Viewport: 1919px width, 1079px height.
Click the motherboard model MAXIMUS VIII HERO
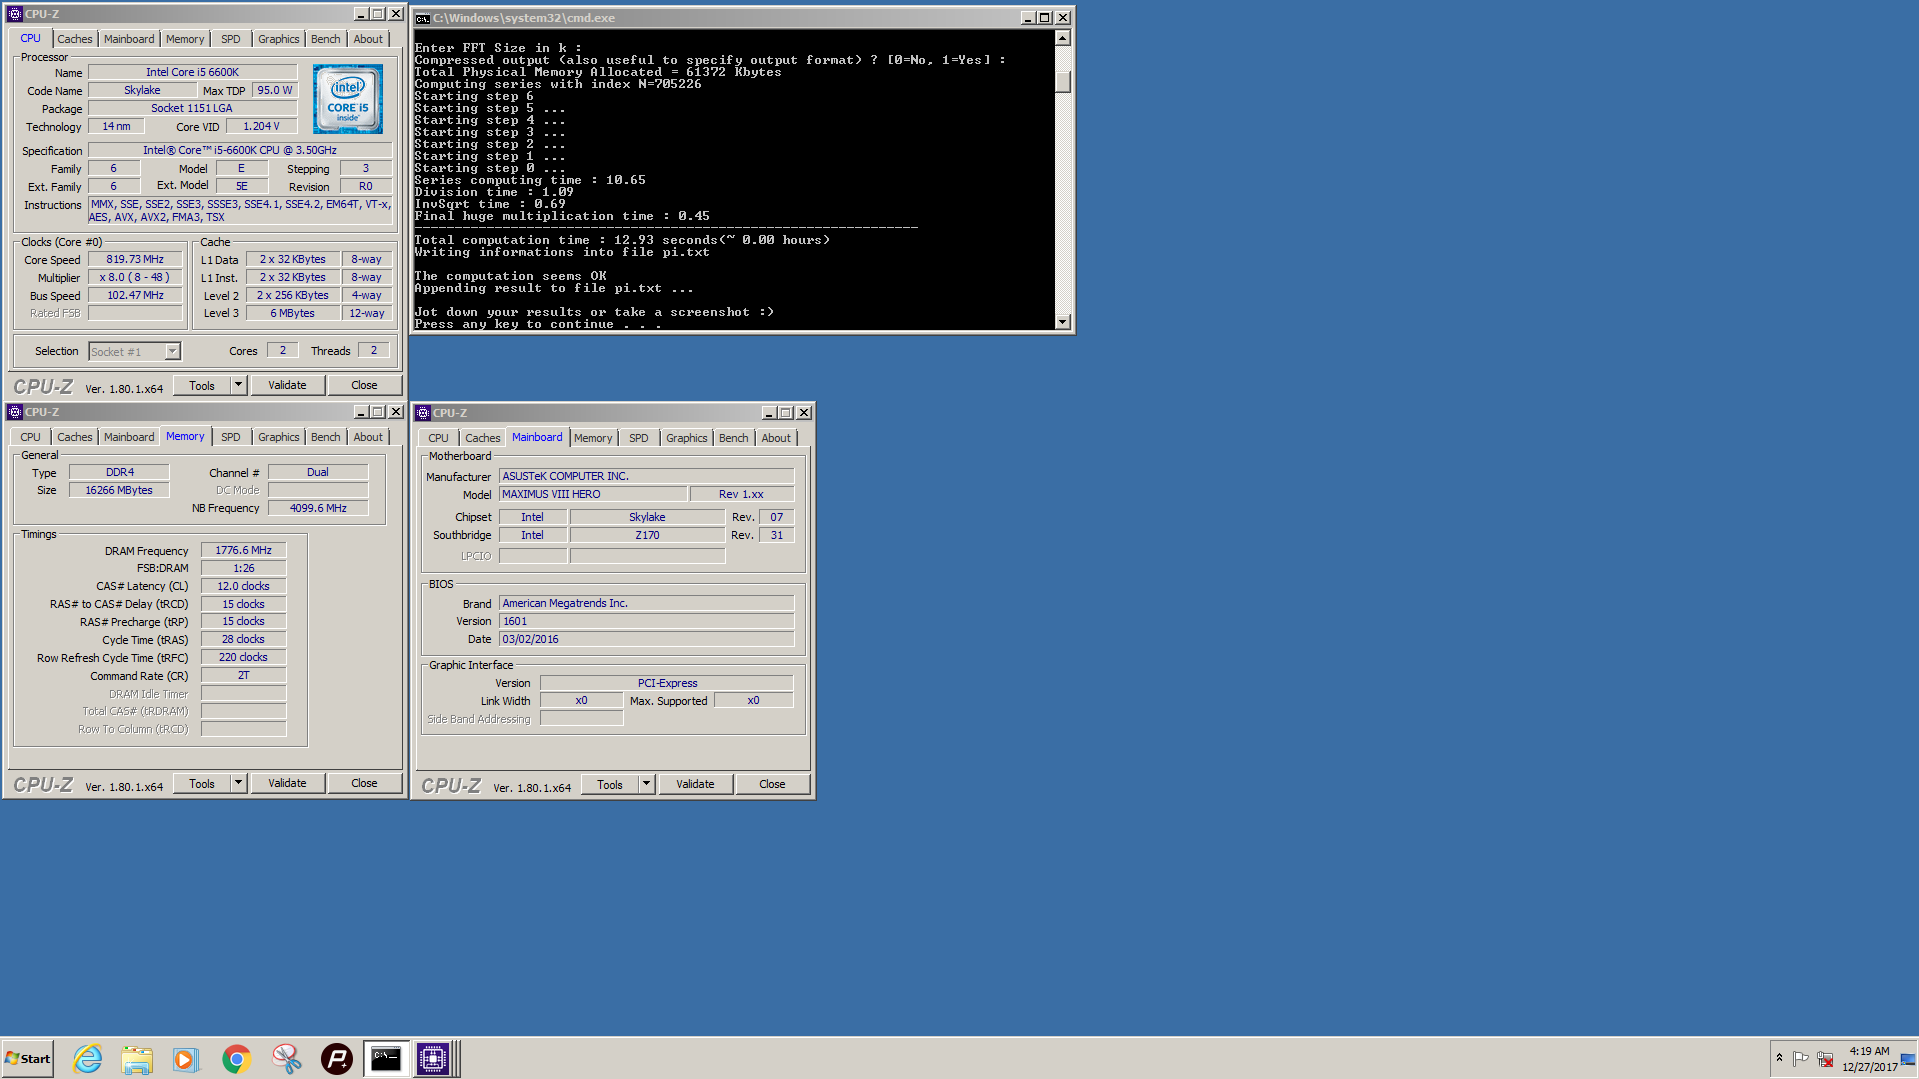[593, 494]
